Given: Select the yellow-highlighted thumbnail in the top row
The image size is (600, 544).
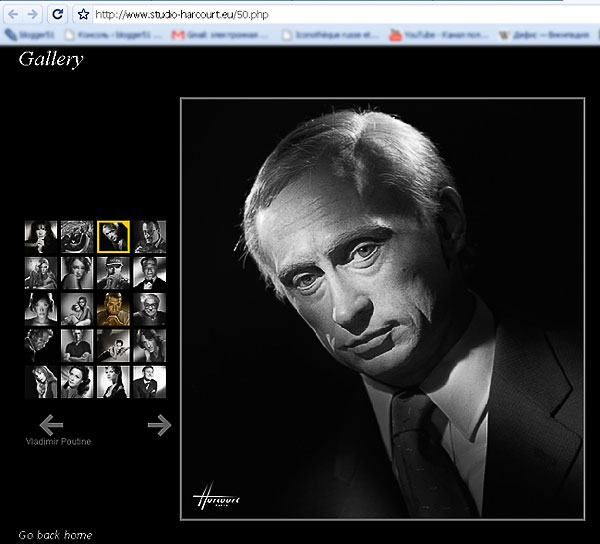Looking at the screenshot, I should (113, 237).
